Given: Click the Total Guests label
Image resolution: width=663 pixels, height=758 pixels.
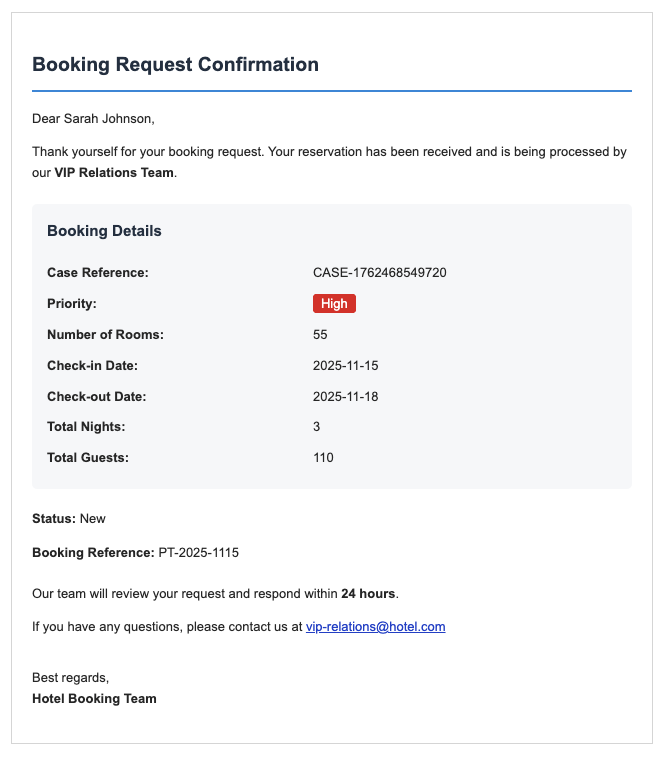Looking at the screenshot, I should (x=88, y=458).
